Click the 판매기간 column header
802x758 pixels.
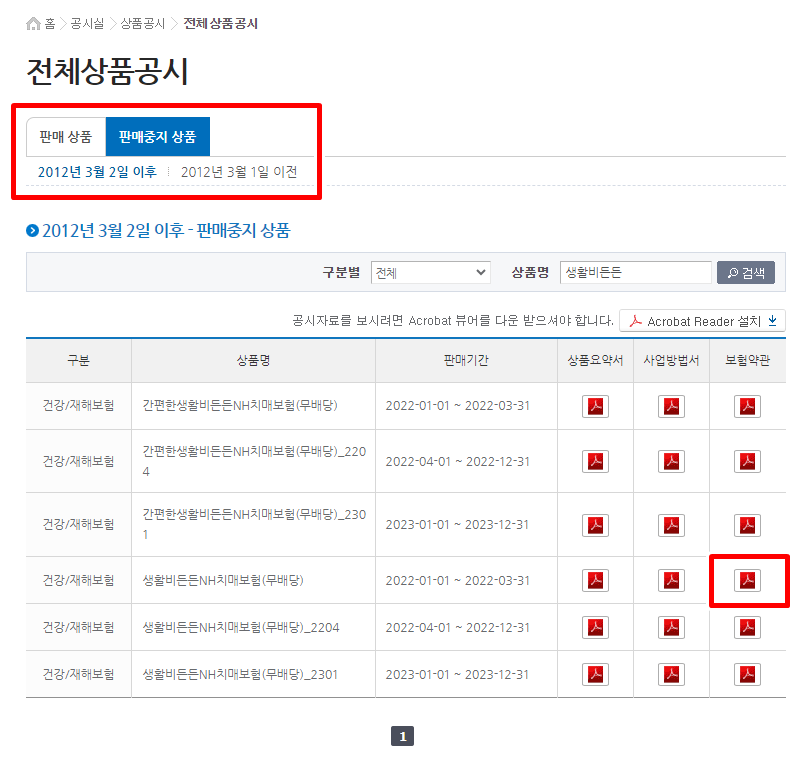click(x=466, y=361)
